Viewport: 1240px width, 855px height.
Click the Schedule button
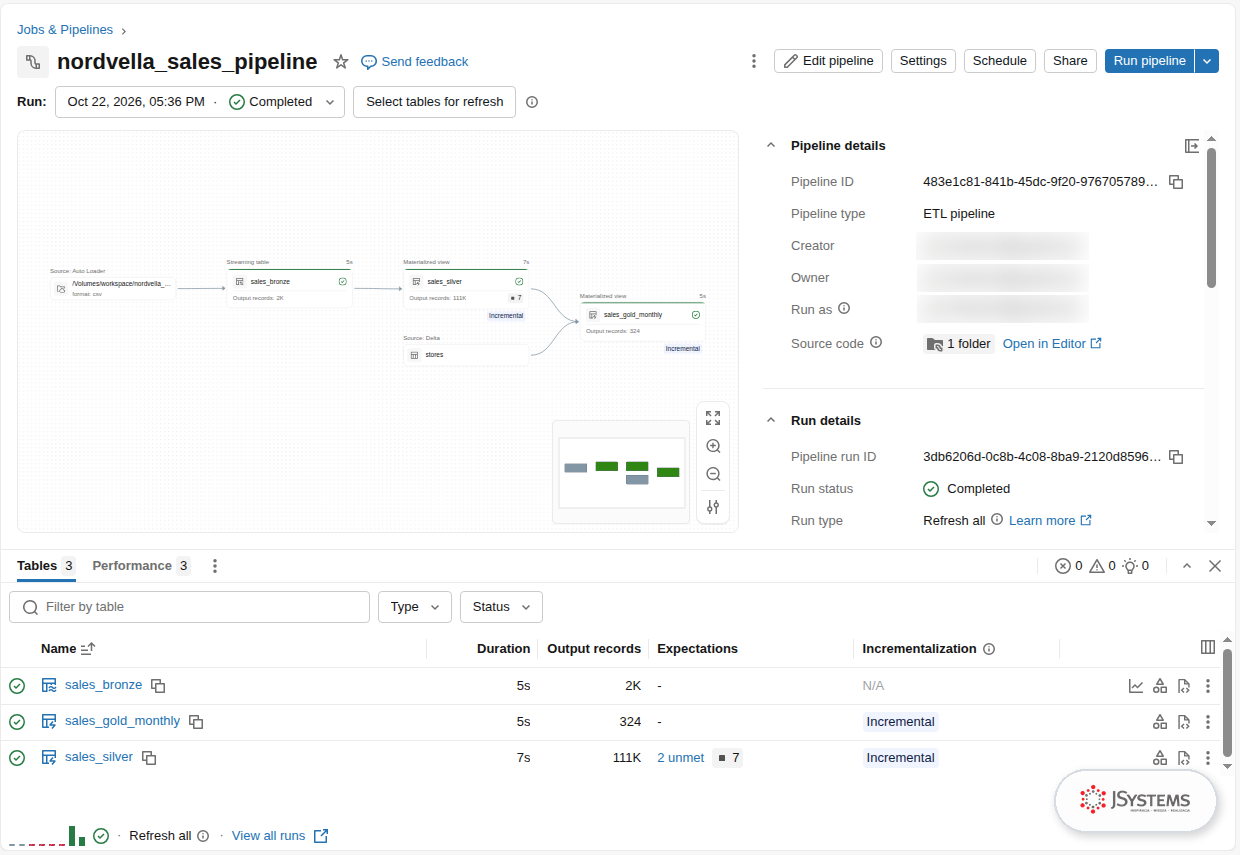1000,61
